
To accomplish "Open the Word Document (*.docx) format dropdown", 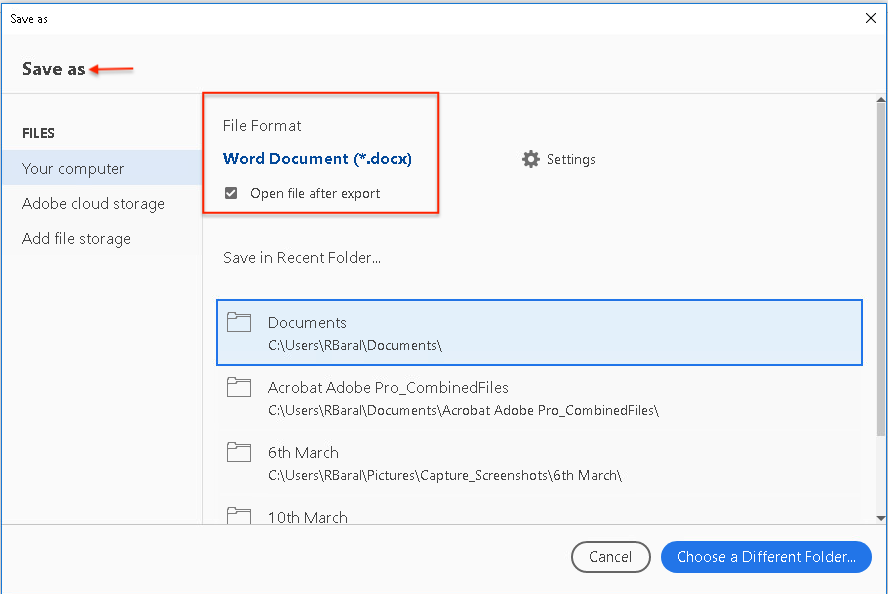I will pyautogui.click(x=317, y=159).
